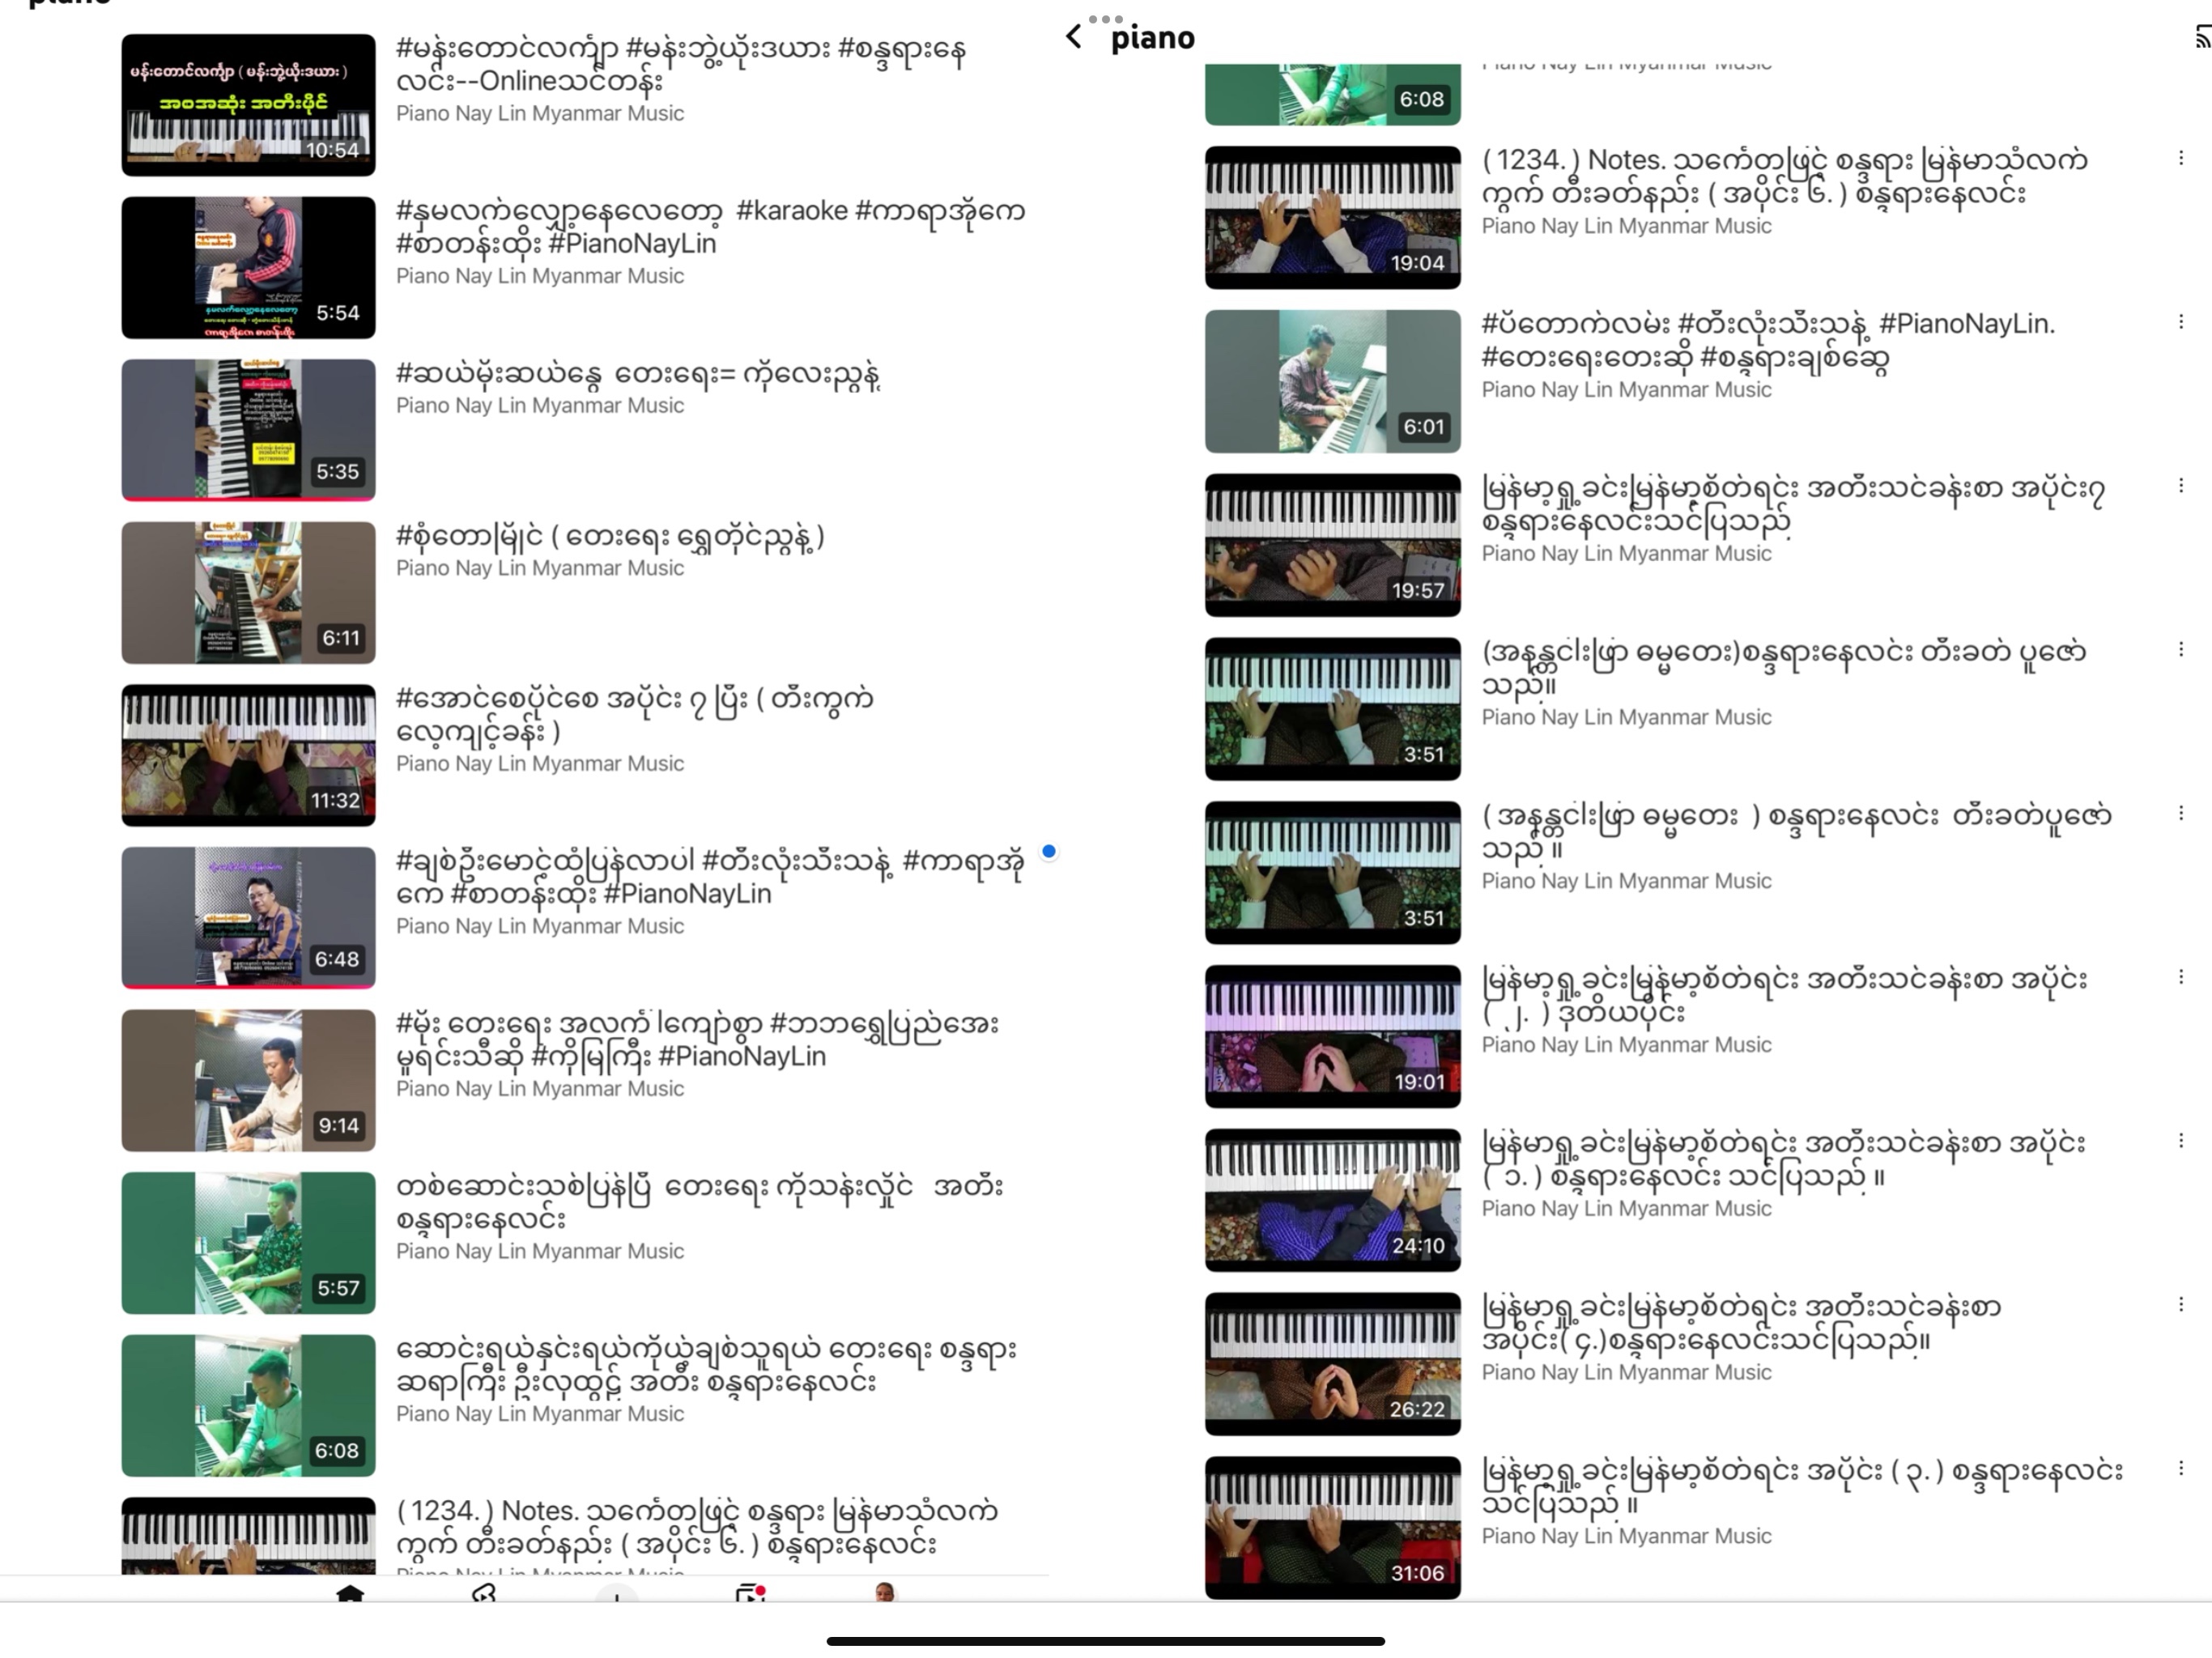Open the 11:32 piano hands thumbnail
2212x1658 pixels.
pos(248,755)
